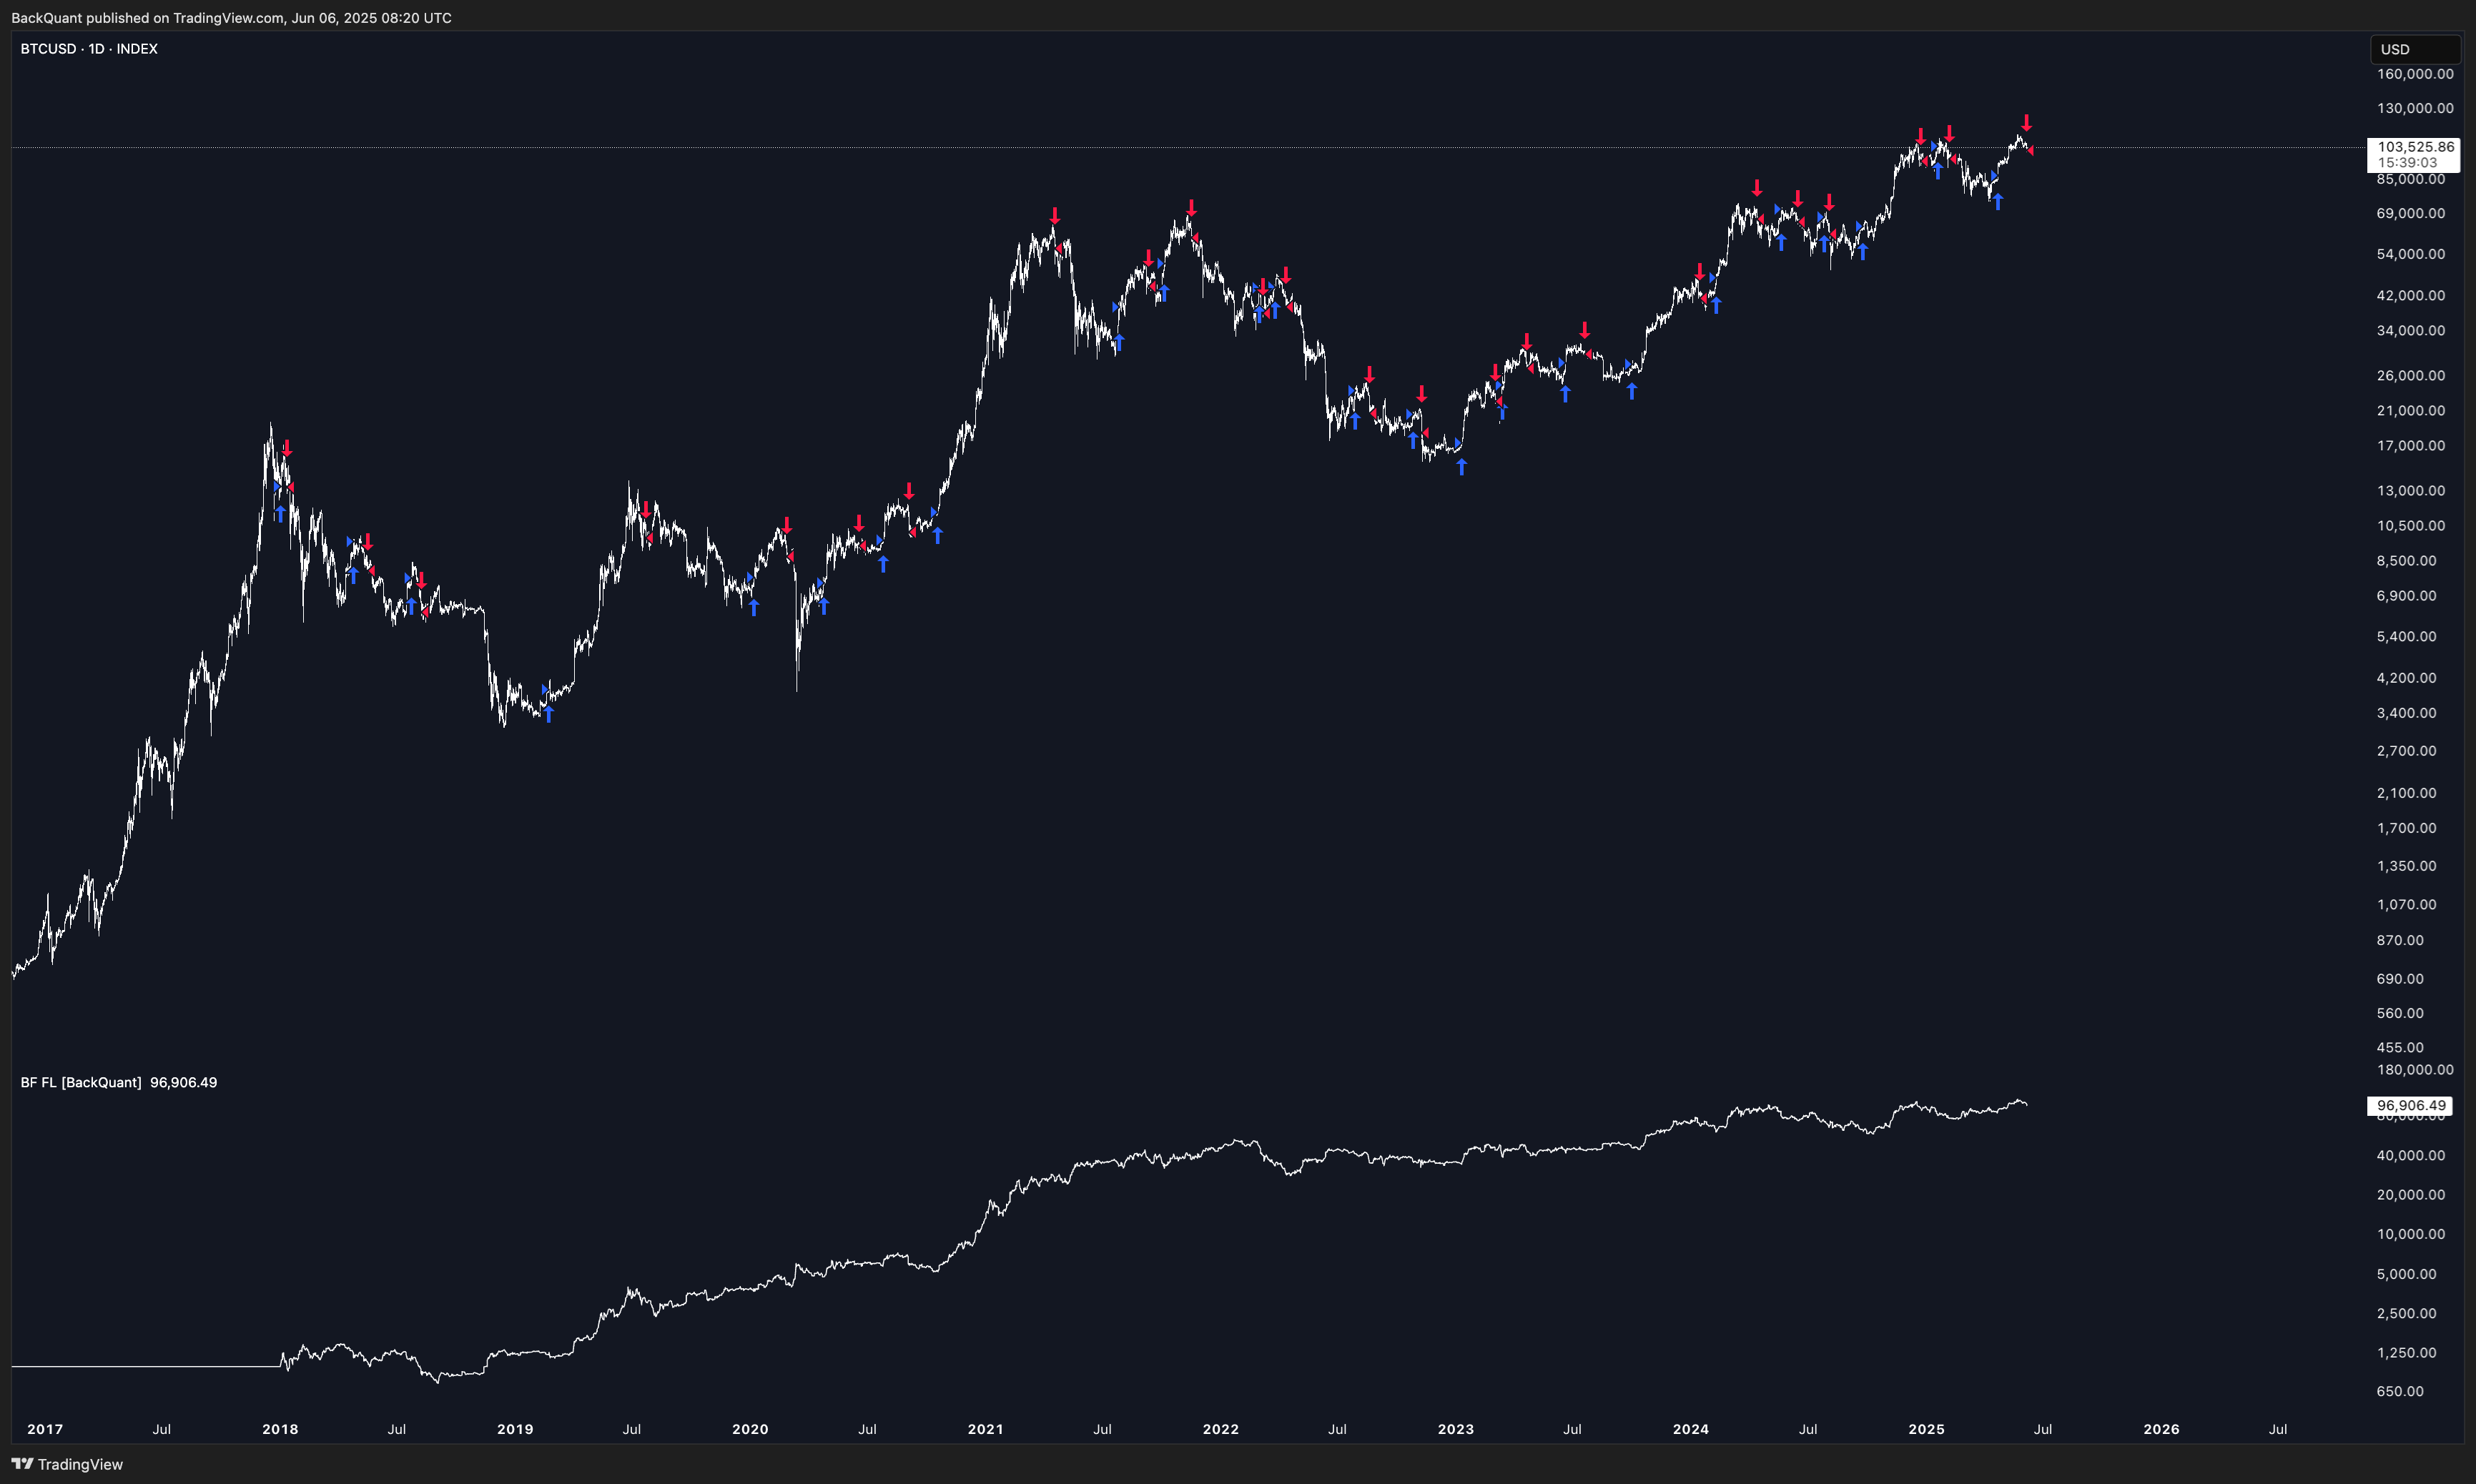The width and height of the screenshot is (2476, 1484).
Task: Click the 3,400.00 price axis label
Action: pos(2407,712)
